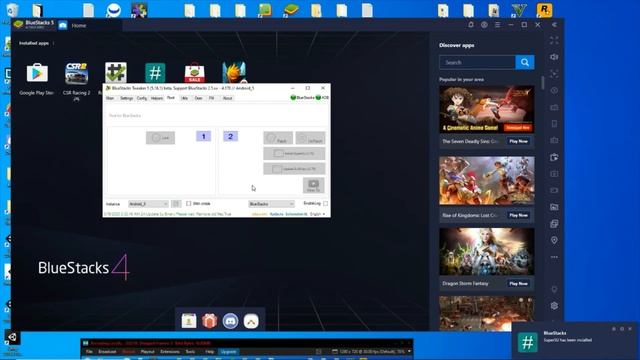Click SuperSU notification hash icon
Screen dimensions: 640x360
point(527,342)
